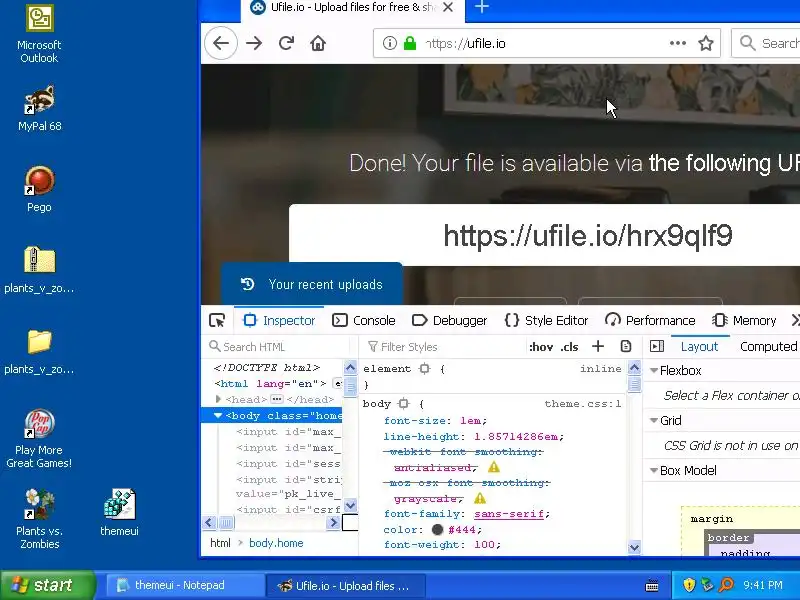Click the security shield tray icon
Image resolution: width=800 pixels, height=600 pixels.
[689, 585]
